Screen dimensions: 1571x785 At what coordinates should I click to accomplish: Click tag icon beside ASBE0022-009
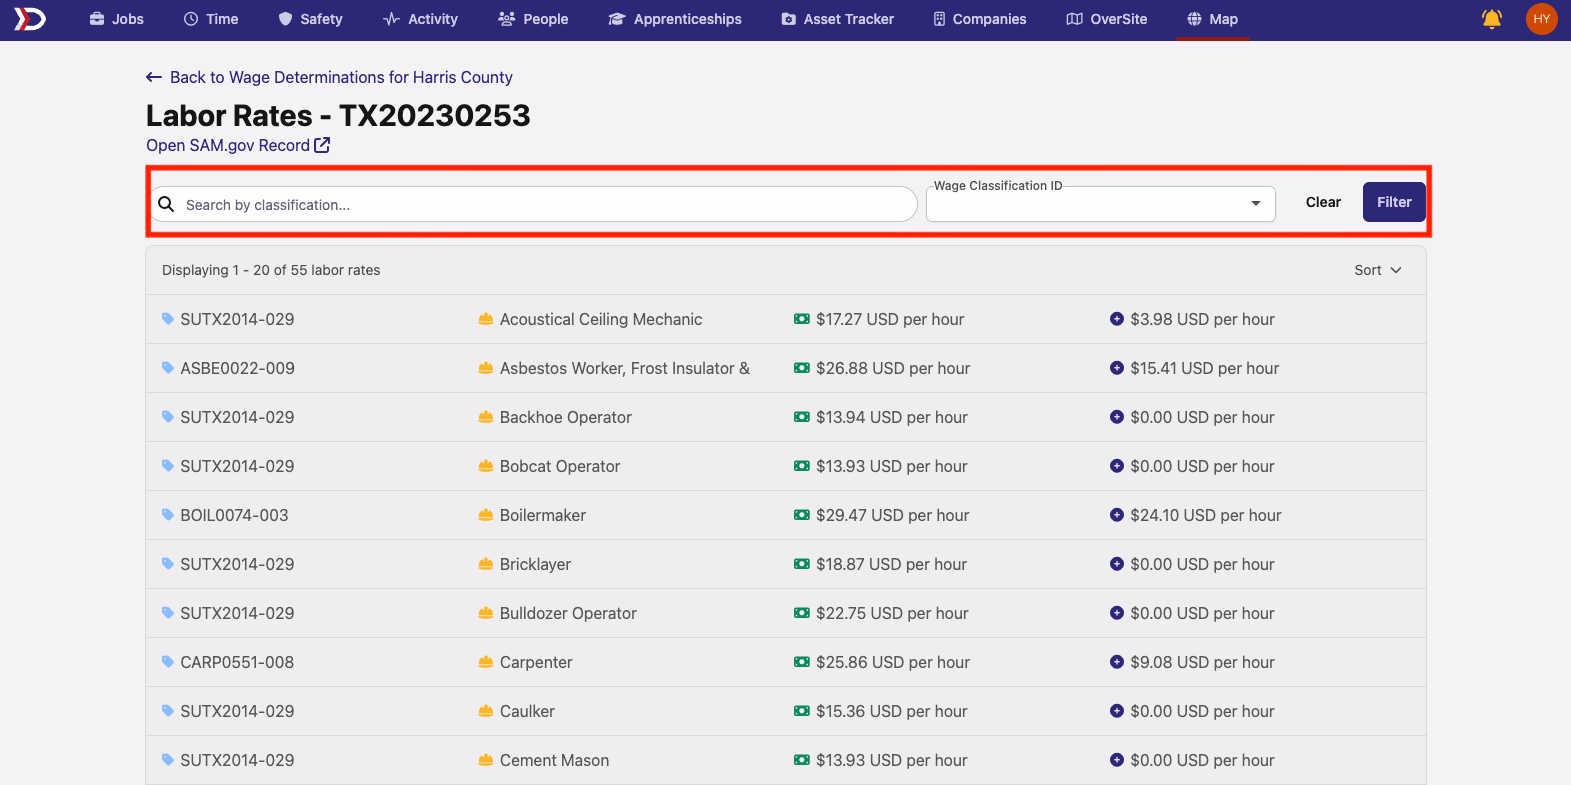(x=168, y=368)
